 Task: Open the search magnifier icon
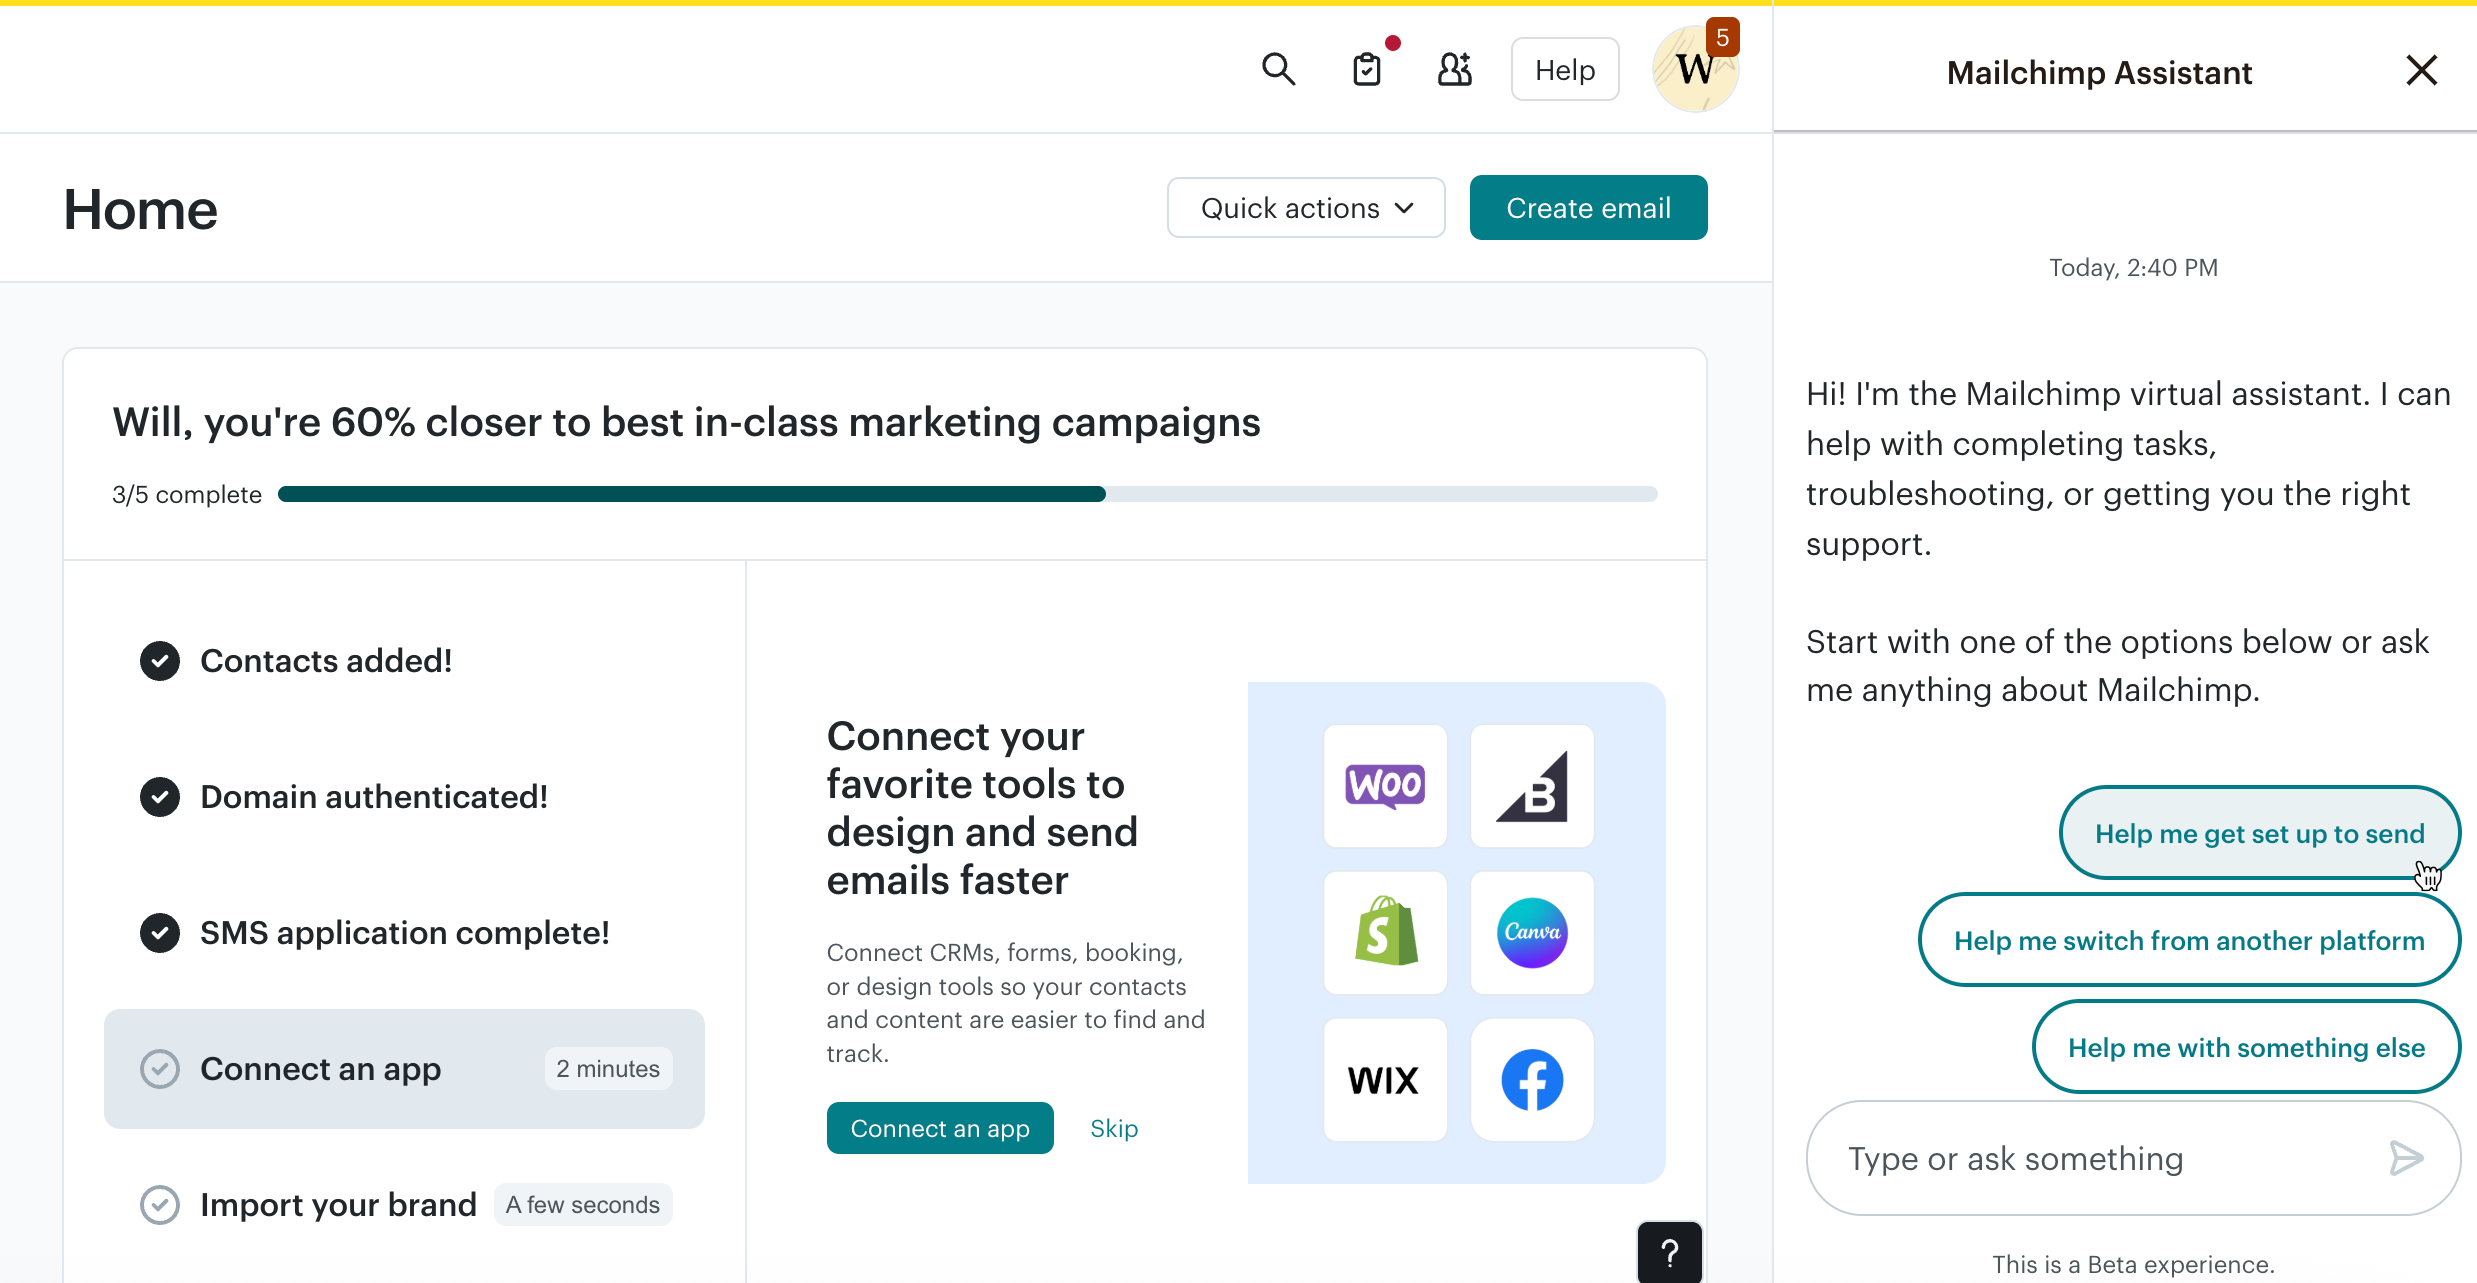click(x=1278, y=70)
